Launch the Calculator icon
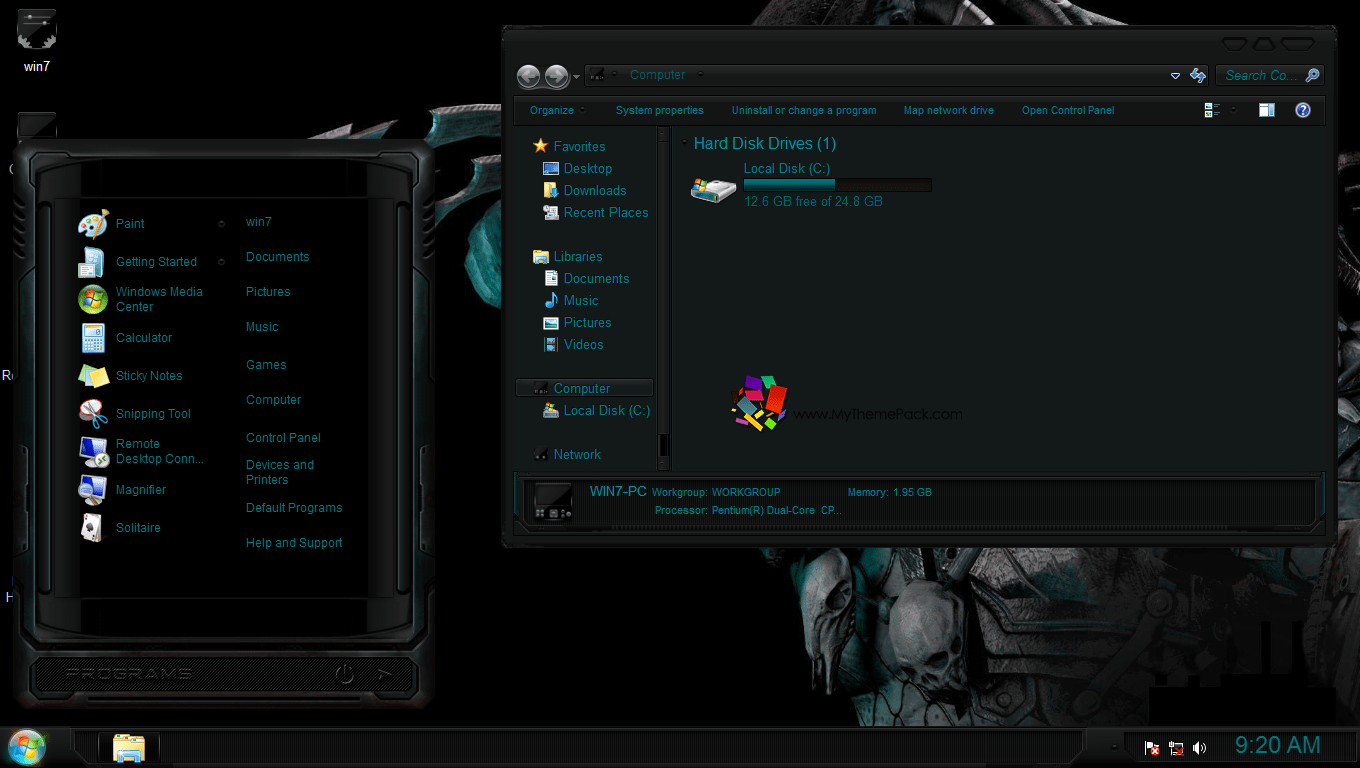This screenshot has width=1360, height=768. click(93, 338)
